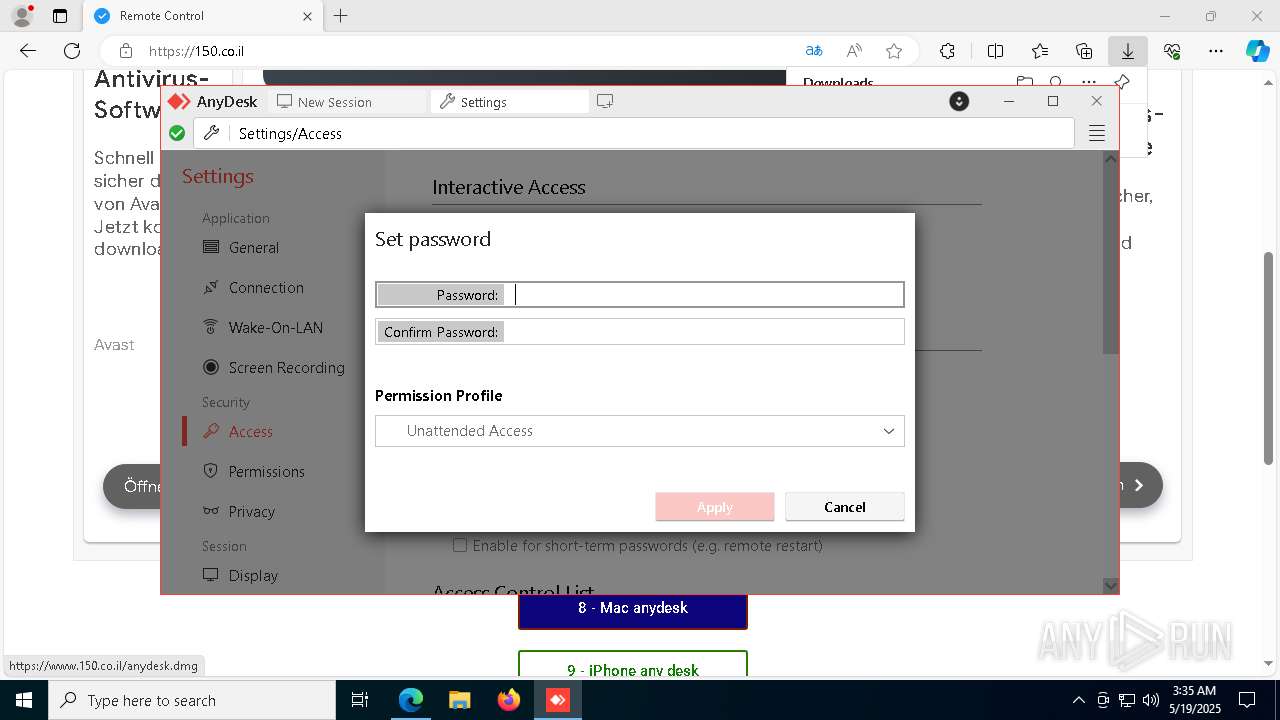The width and height of the screenshot is (1280, 720).
Task: Open Edge favorites list icon
Action: point(1040,51)
